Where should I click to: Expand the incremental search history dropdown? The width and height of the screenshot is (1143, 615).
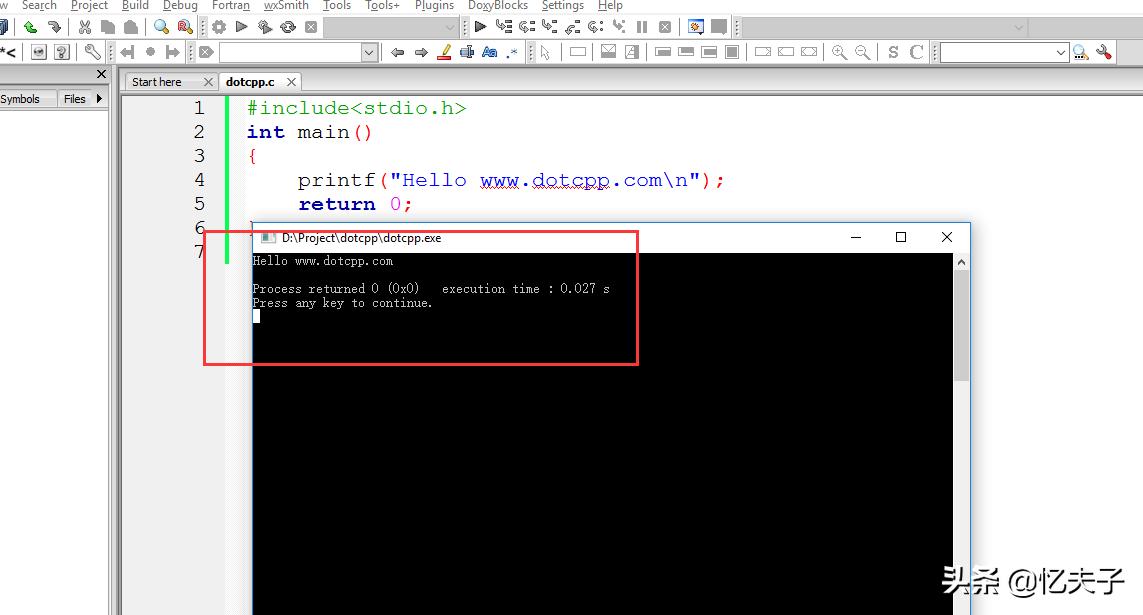pos(368,51)
